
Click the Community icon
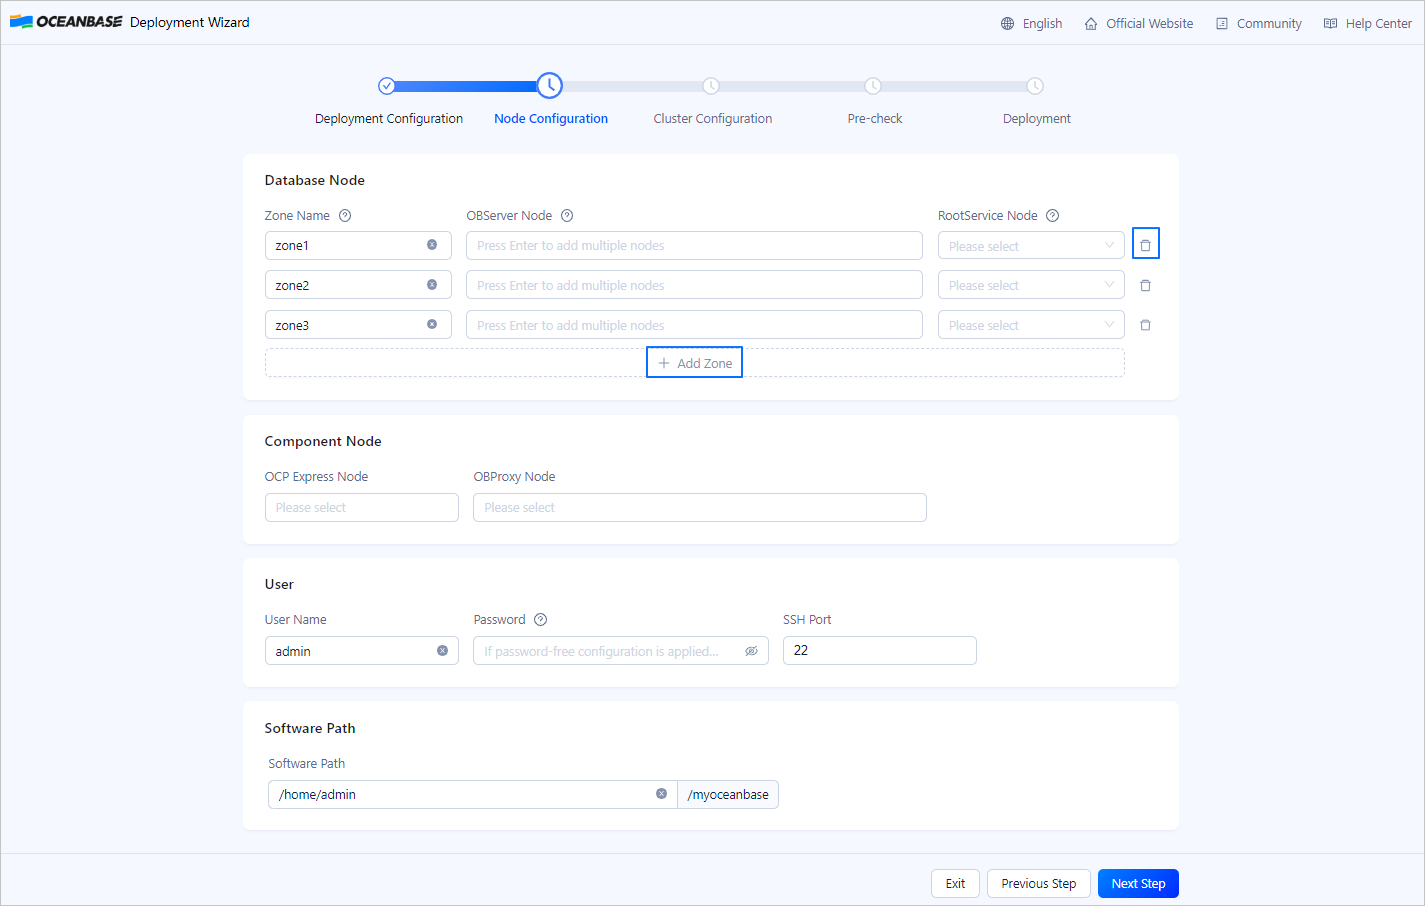point(1222,23)
